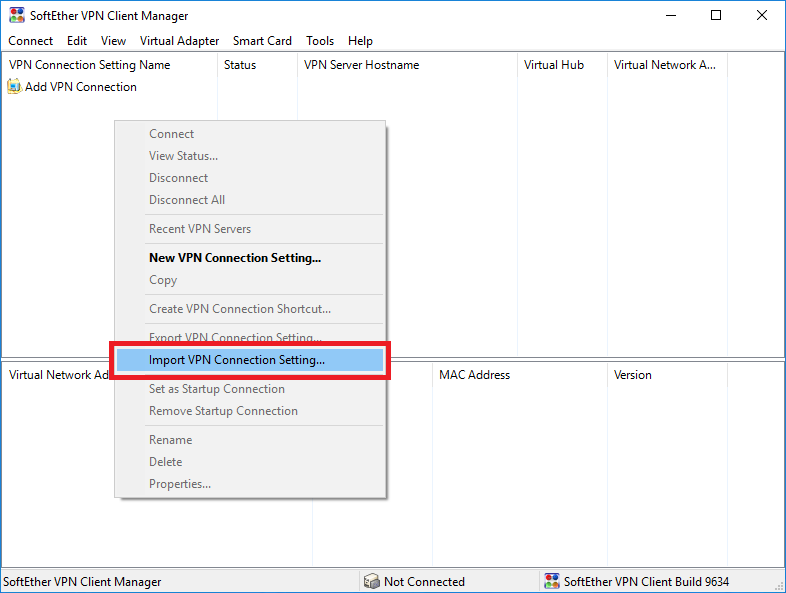Click the Not Connected status text
Screen dimensions: 786x593
425,582
